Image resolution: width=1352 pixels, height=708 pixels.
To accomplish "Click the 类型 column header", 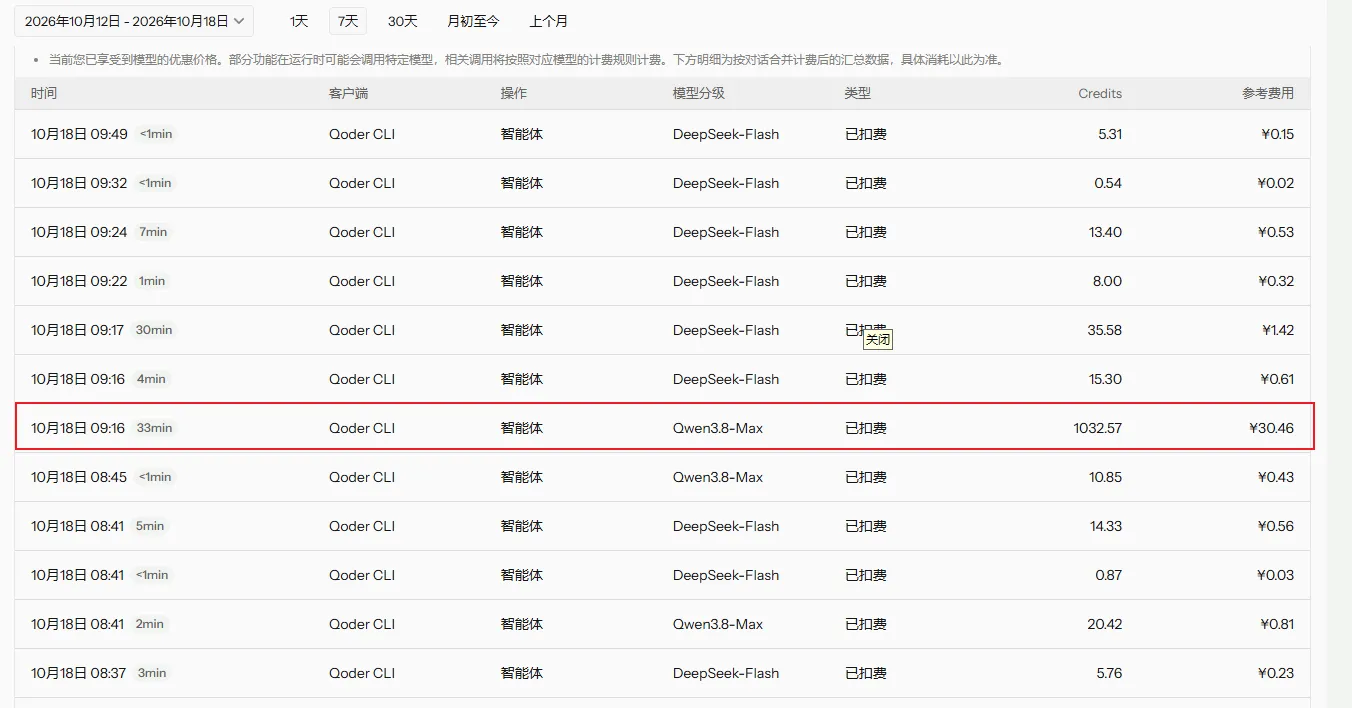I will pos(858,94).
